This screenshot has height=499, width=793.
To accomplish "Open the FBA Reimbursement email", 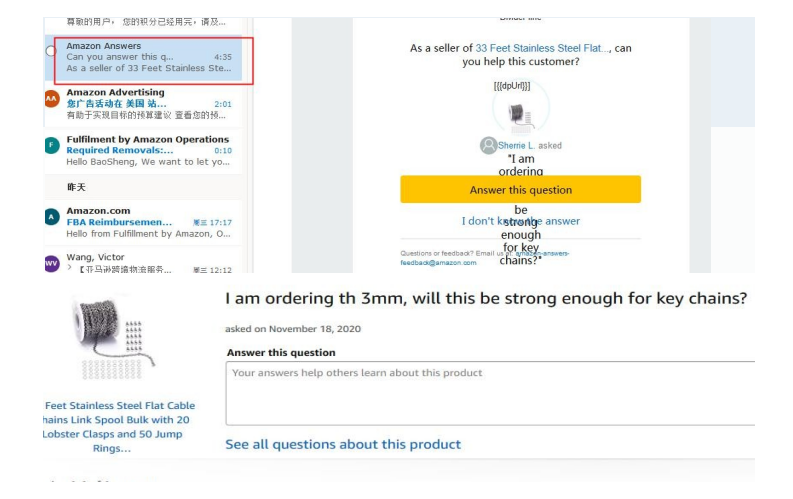I will 148,221.
